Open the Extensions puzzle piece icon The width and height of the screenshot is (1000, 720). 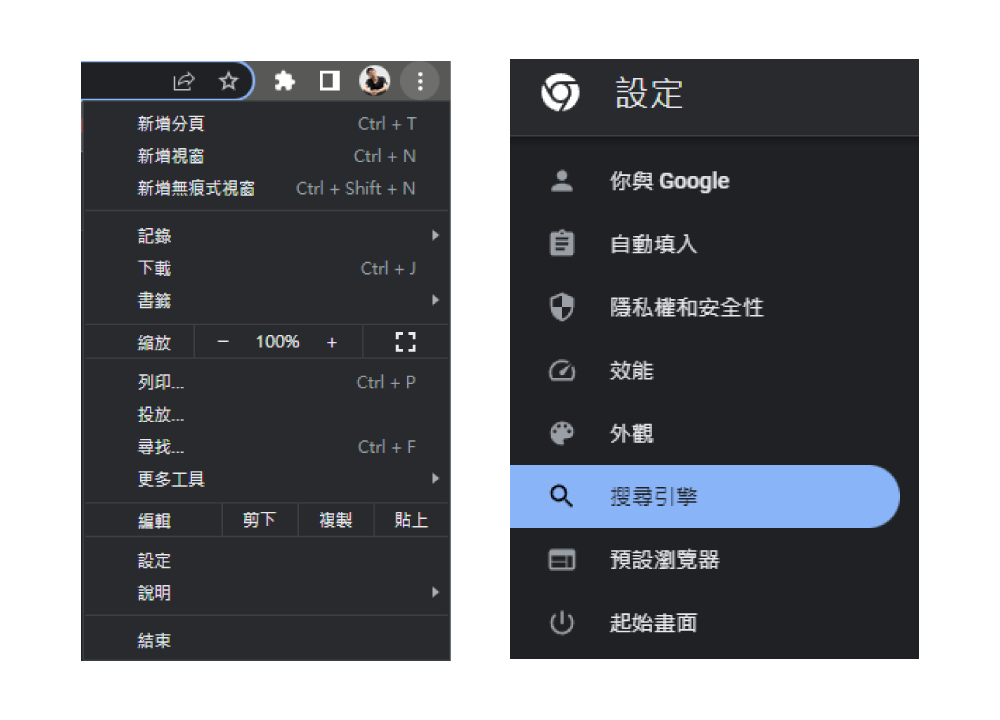(285, 82)
